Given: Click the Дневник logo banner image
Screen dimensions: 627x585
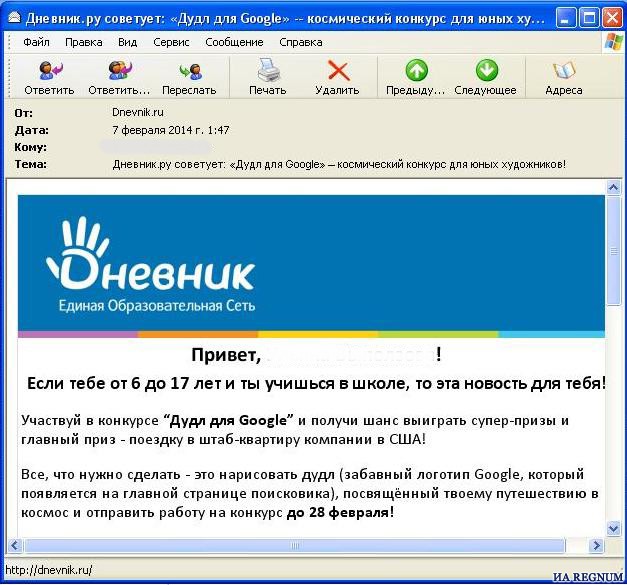Looking at the screenshot, I should pyautogui.click(x=311, y=266).
